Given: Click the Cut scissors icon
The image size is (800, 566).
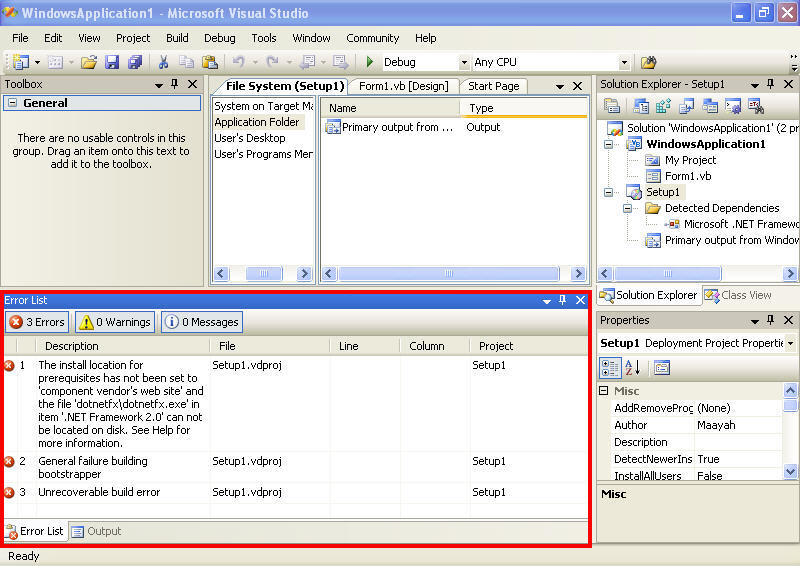Looking at the screenshot, I should tap(163, 62).
